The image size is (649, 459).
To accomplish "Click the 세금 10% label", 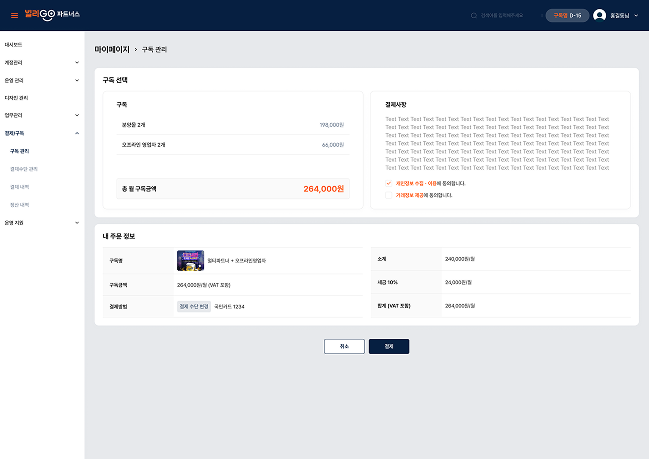I will 388,282.
